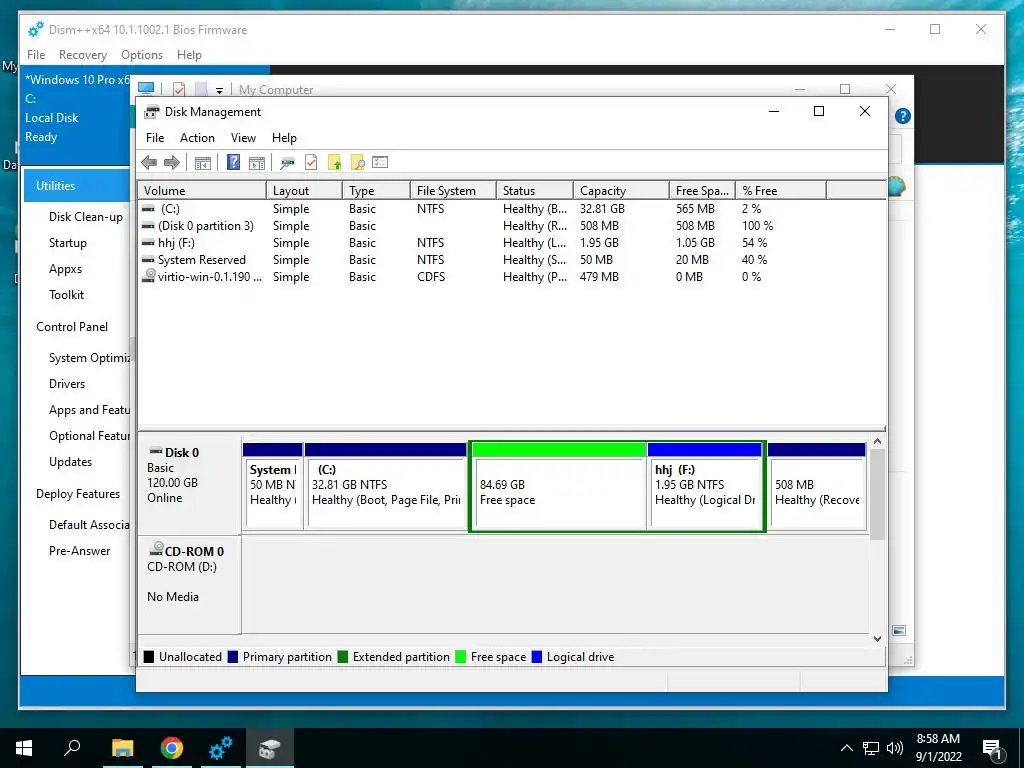Screen dimensions: 1024x768
Task: Open Pre-Answer in Dism++ sidebar
Action: tap(79, 551)
